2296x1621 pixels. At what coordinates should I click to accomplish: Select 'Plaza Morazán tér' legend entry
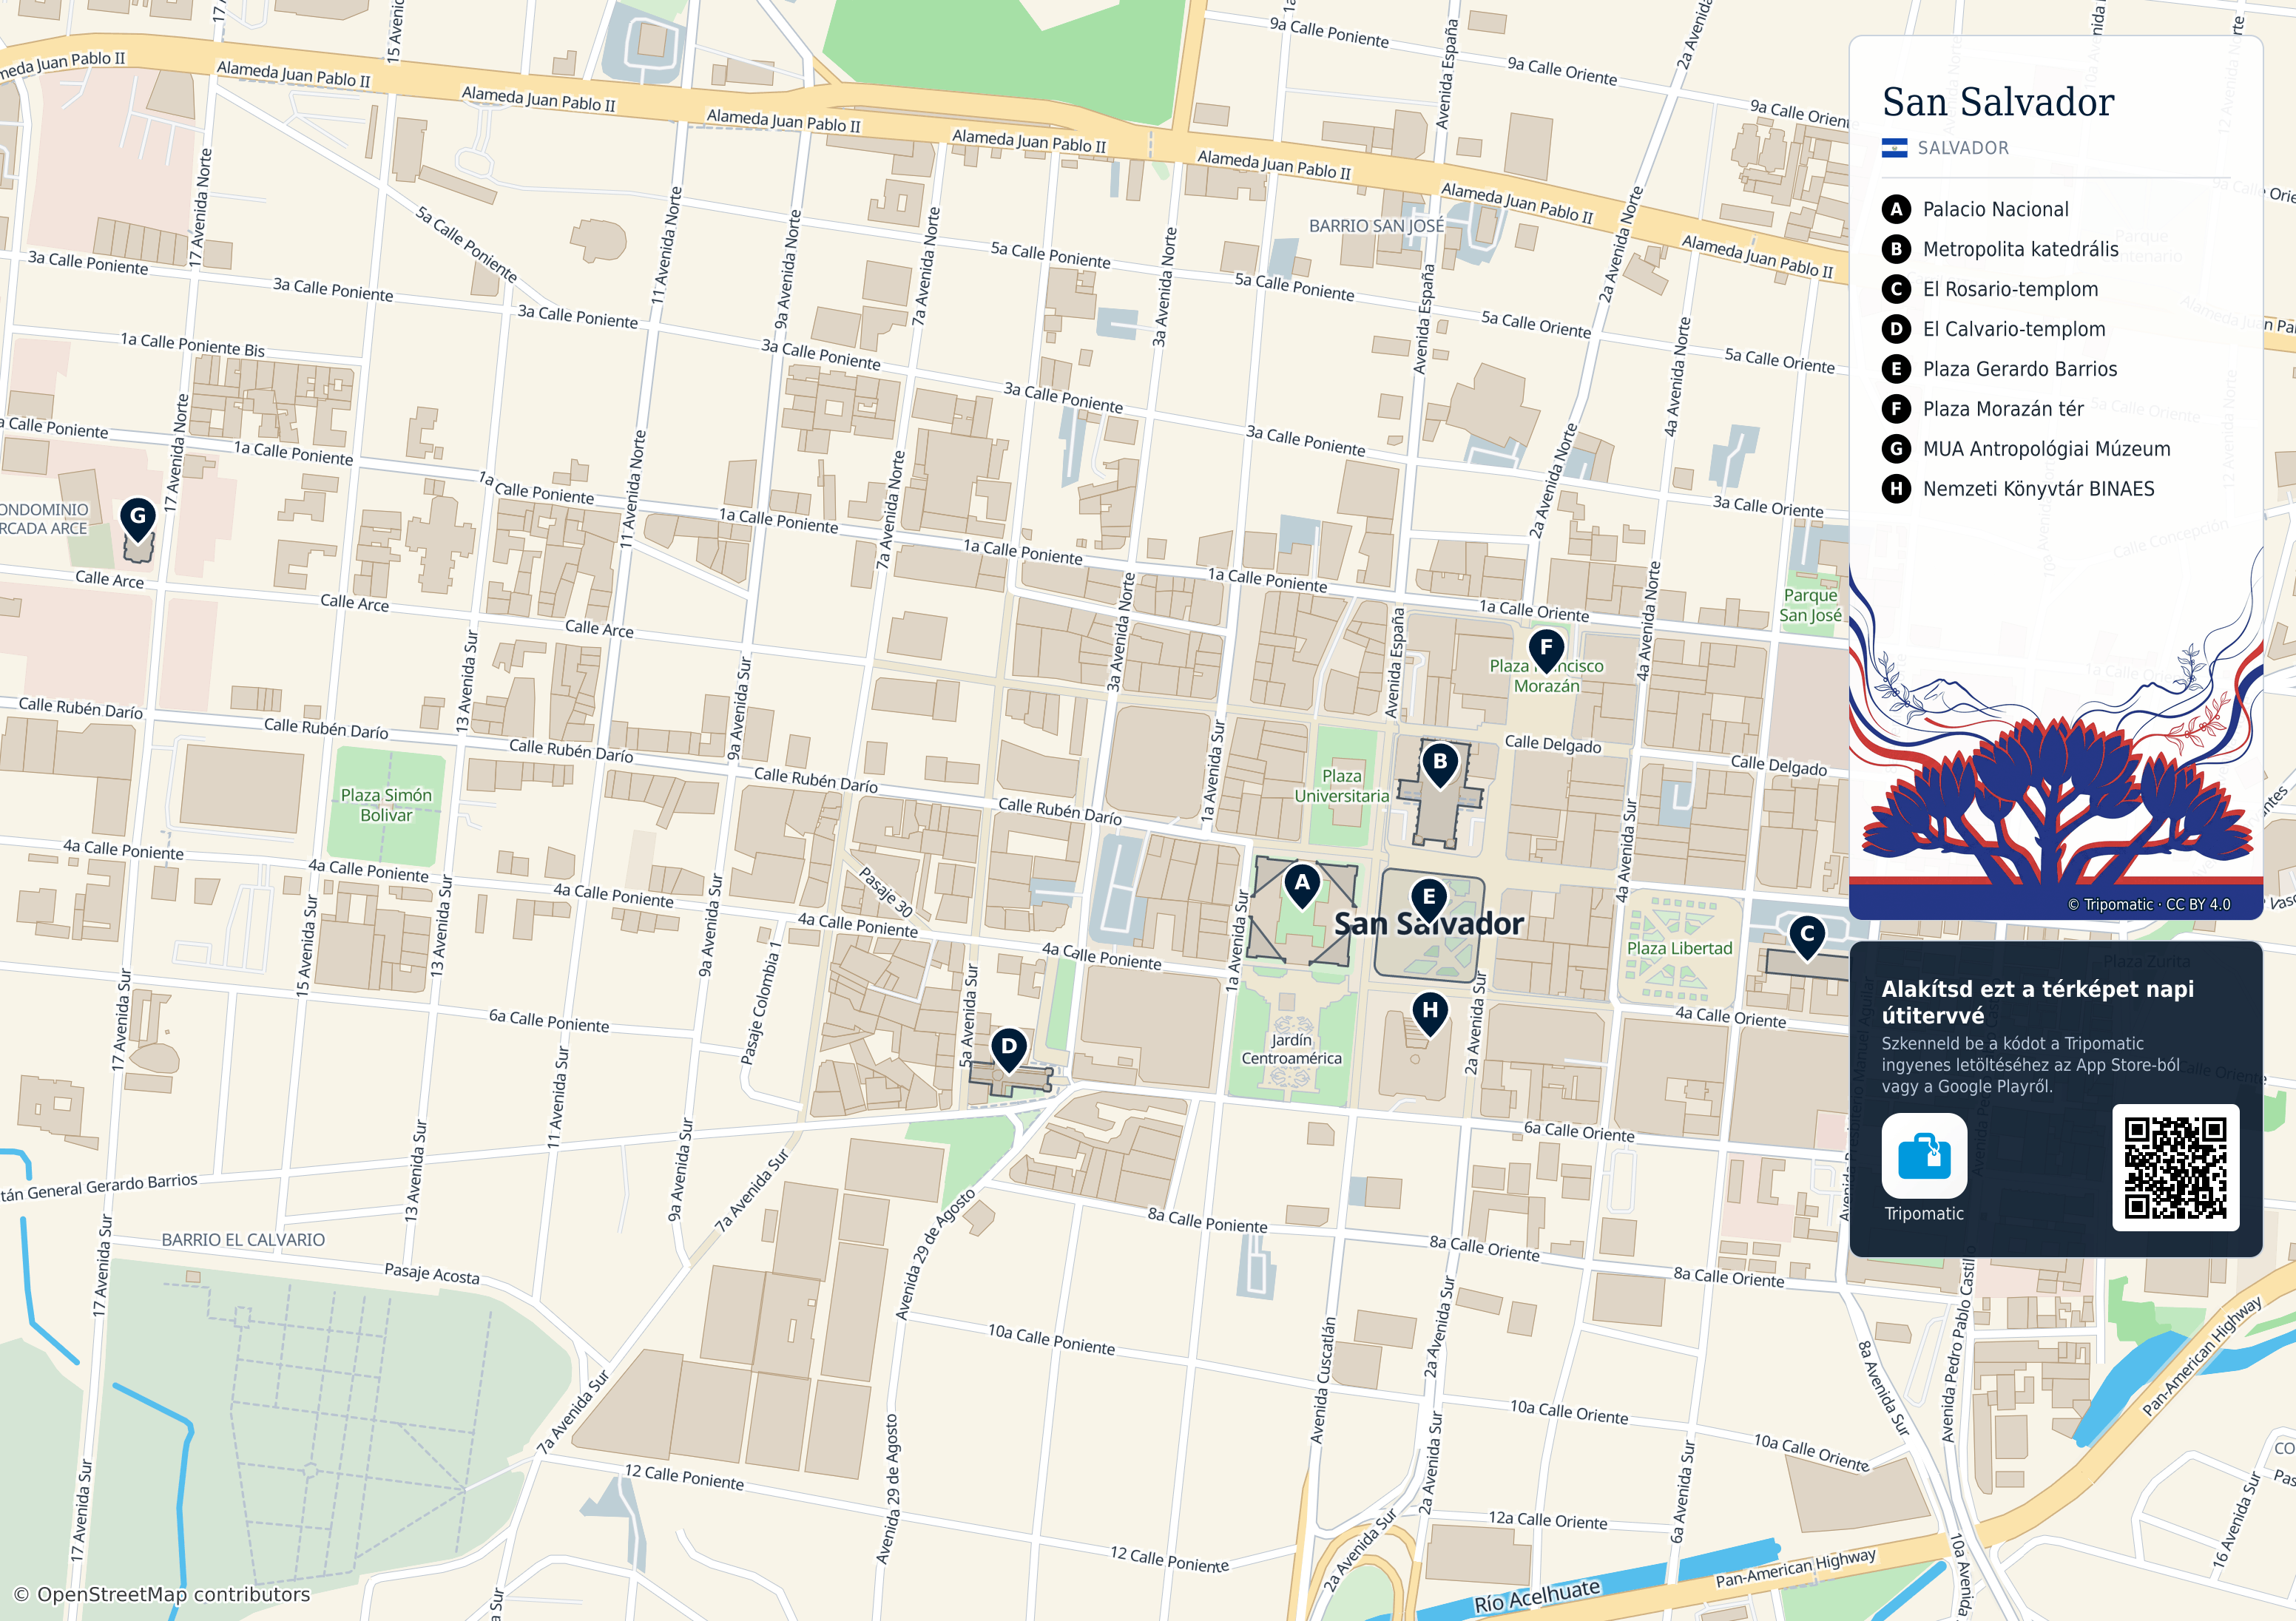pos(2003,409)
